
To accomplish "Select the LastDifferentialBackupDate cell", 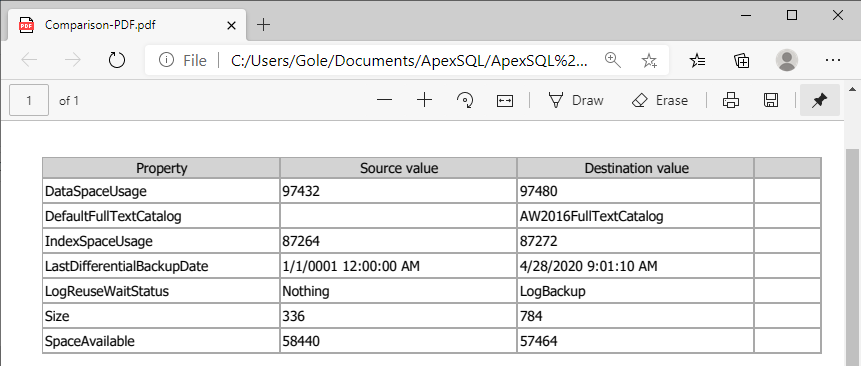I will click(161, 267).
